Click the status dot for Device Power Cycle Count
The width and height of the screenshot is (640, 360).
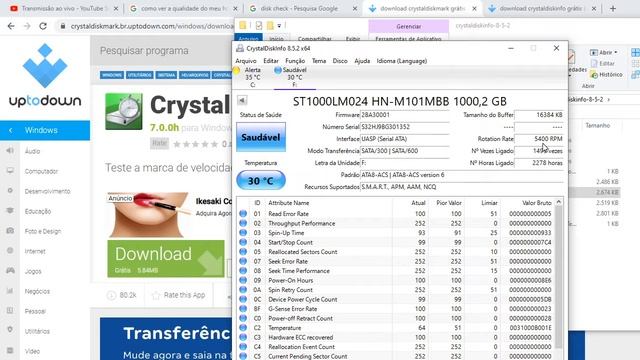coord(243,299)
